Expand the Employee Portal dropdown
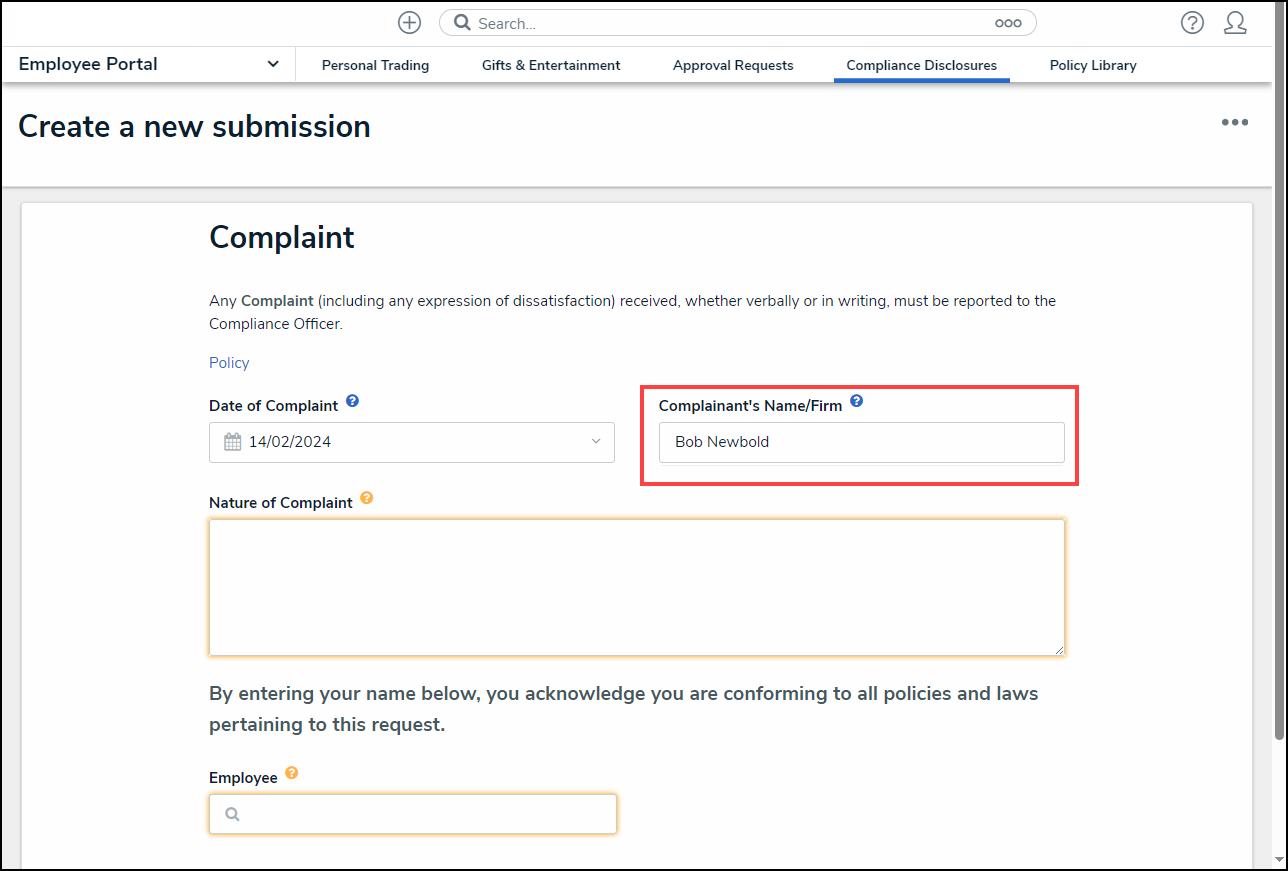 point(273,64)
